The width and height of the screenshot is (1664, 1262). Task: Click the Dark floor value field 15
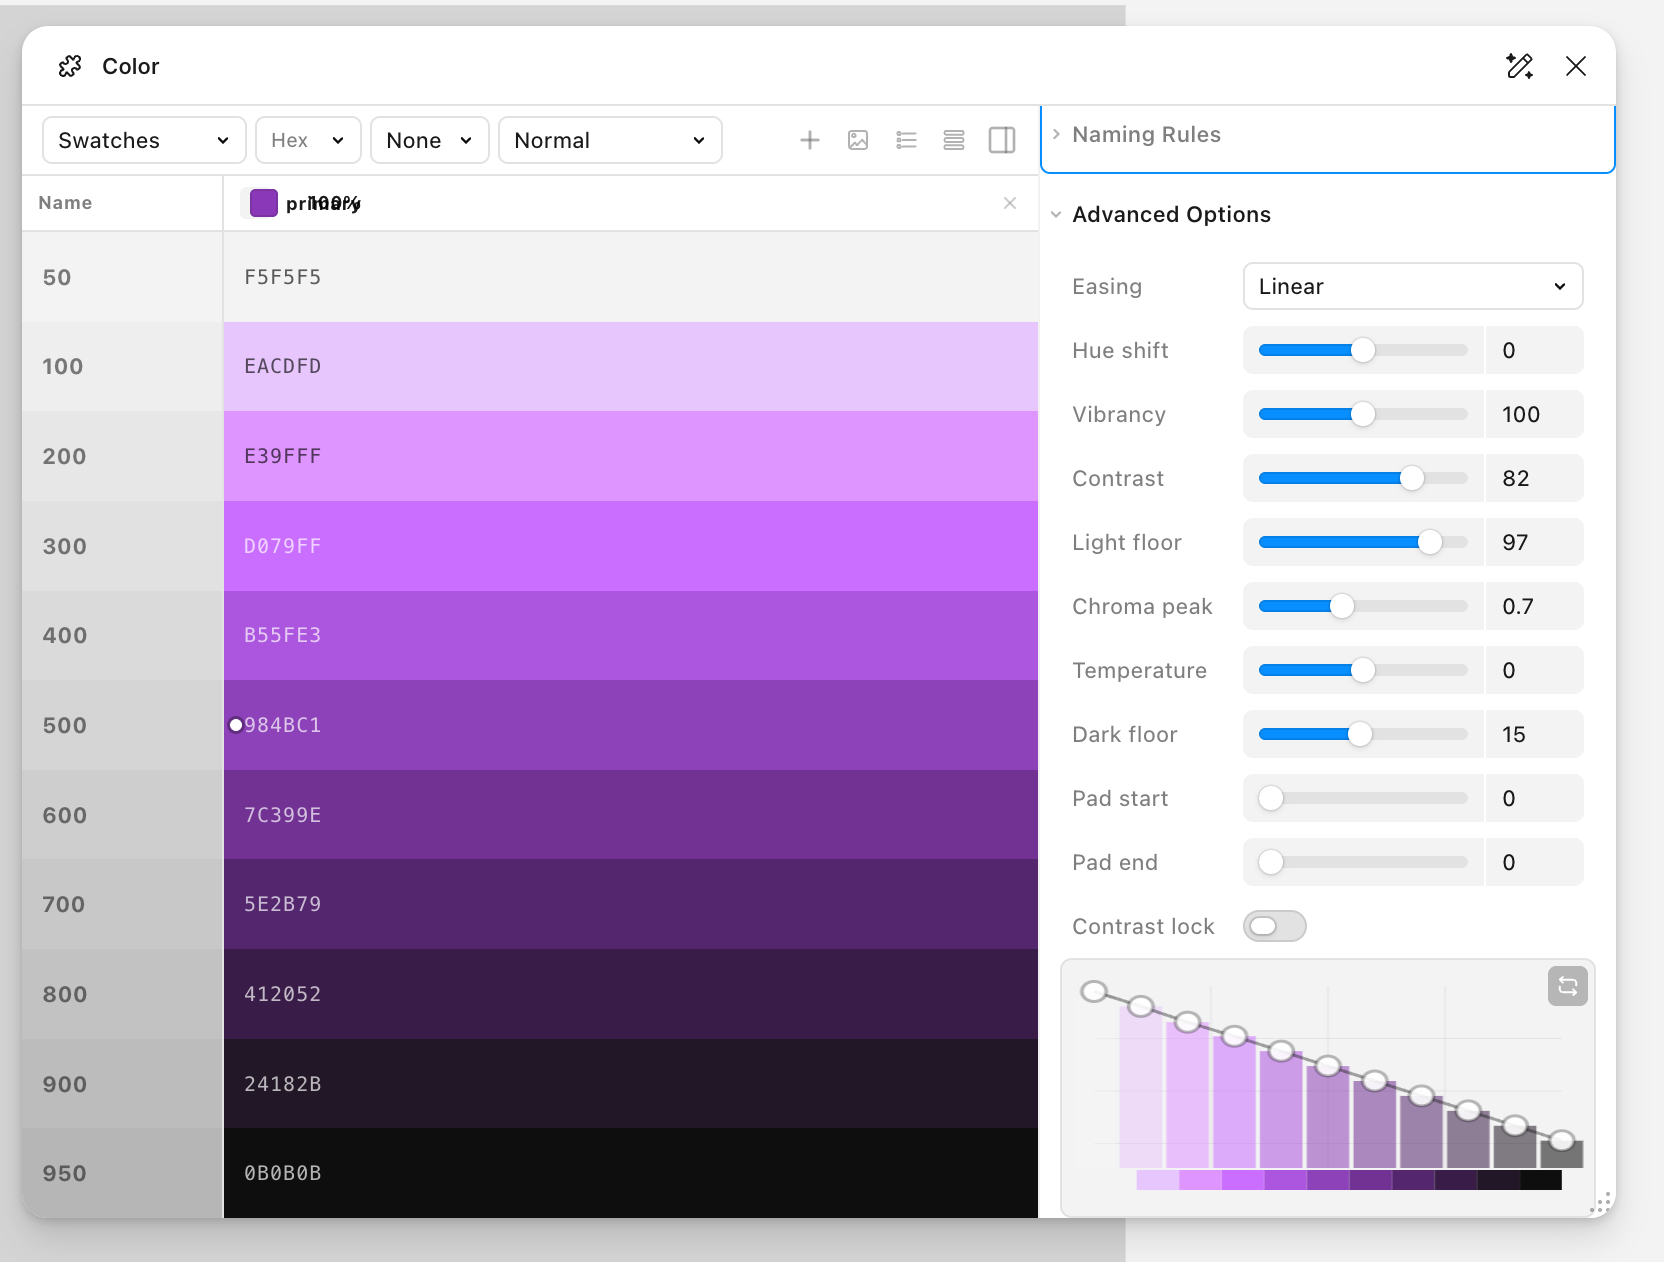point(1535,734)
